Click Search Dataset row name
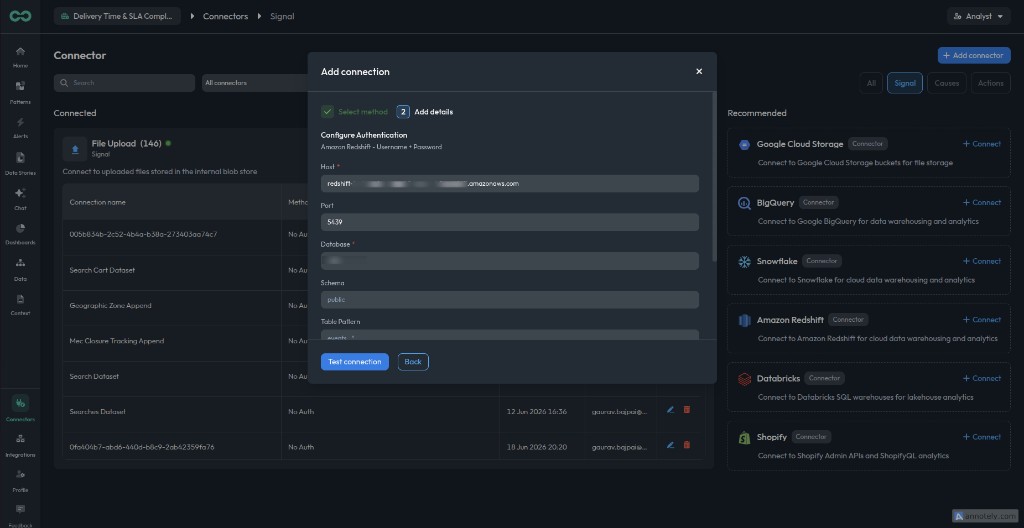Image resolution: width=1024 pixels, height=528 pixels. [x=94, y=376]
